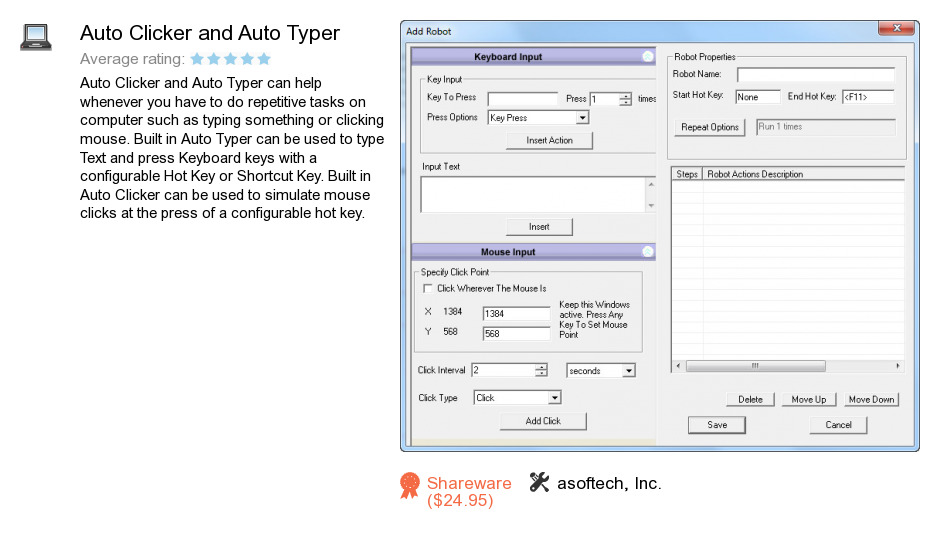Click the horizontal scrollbar in the actions list
Image resolution: width=940 pixels, height=536 pixels.
(x=755, y=366)
